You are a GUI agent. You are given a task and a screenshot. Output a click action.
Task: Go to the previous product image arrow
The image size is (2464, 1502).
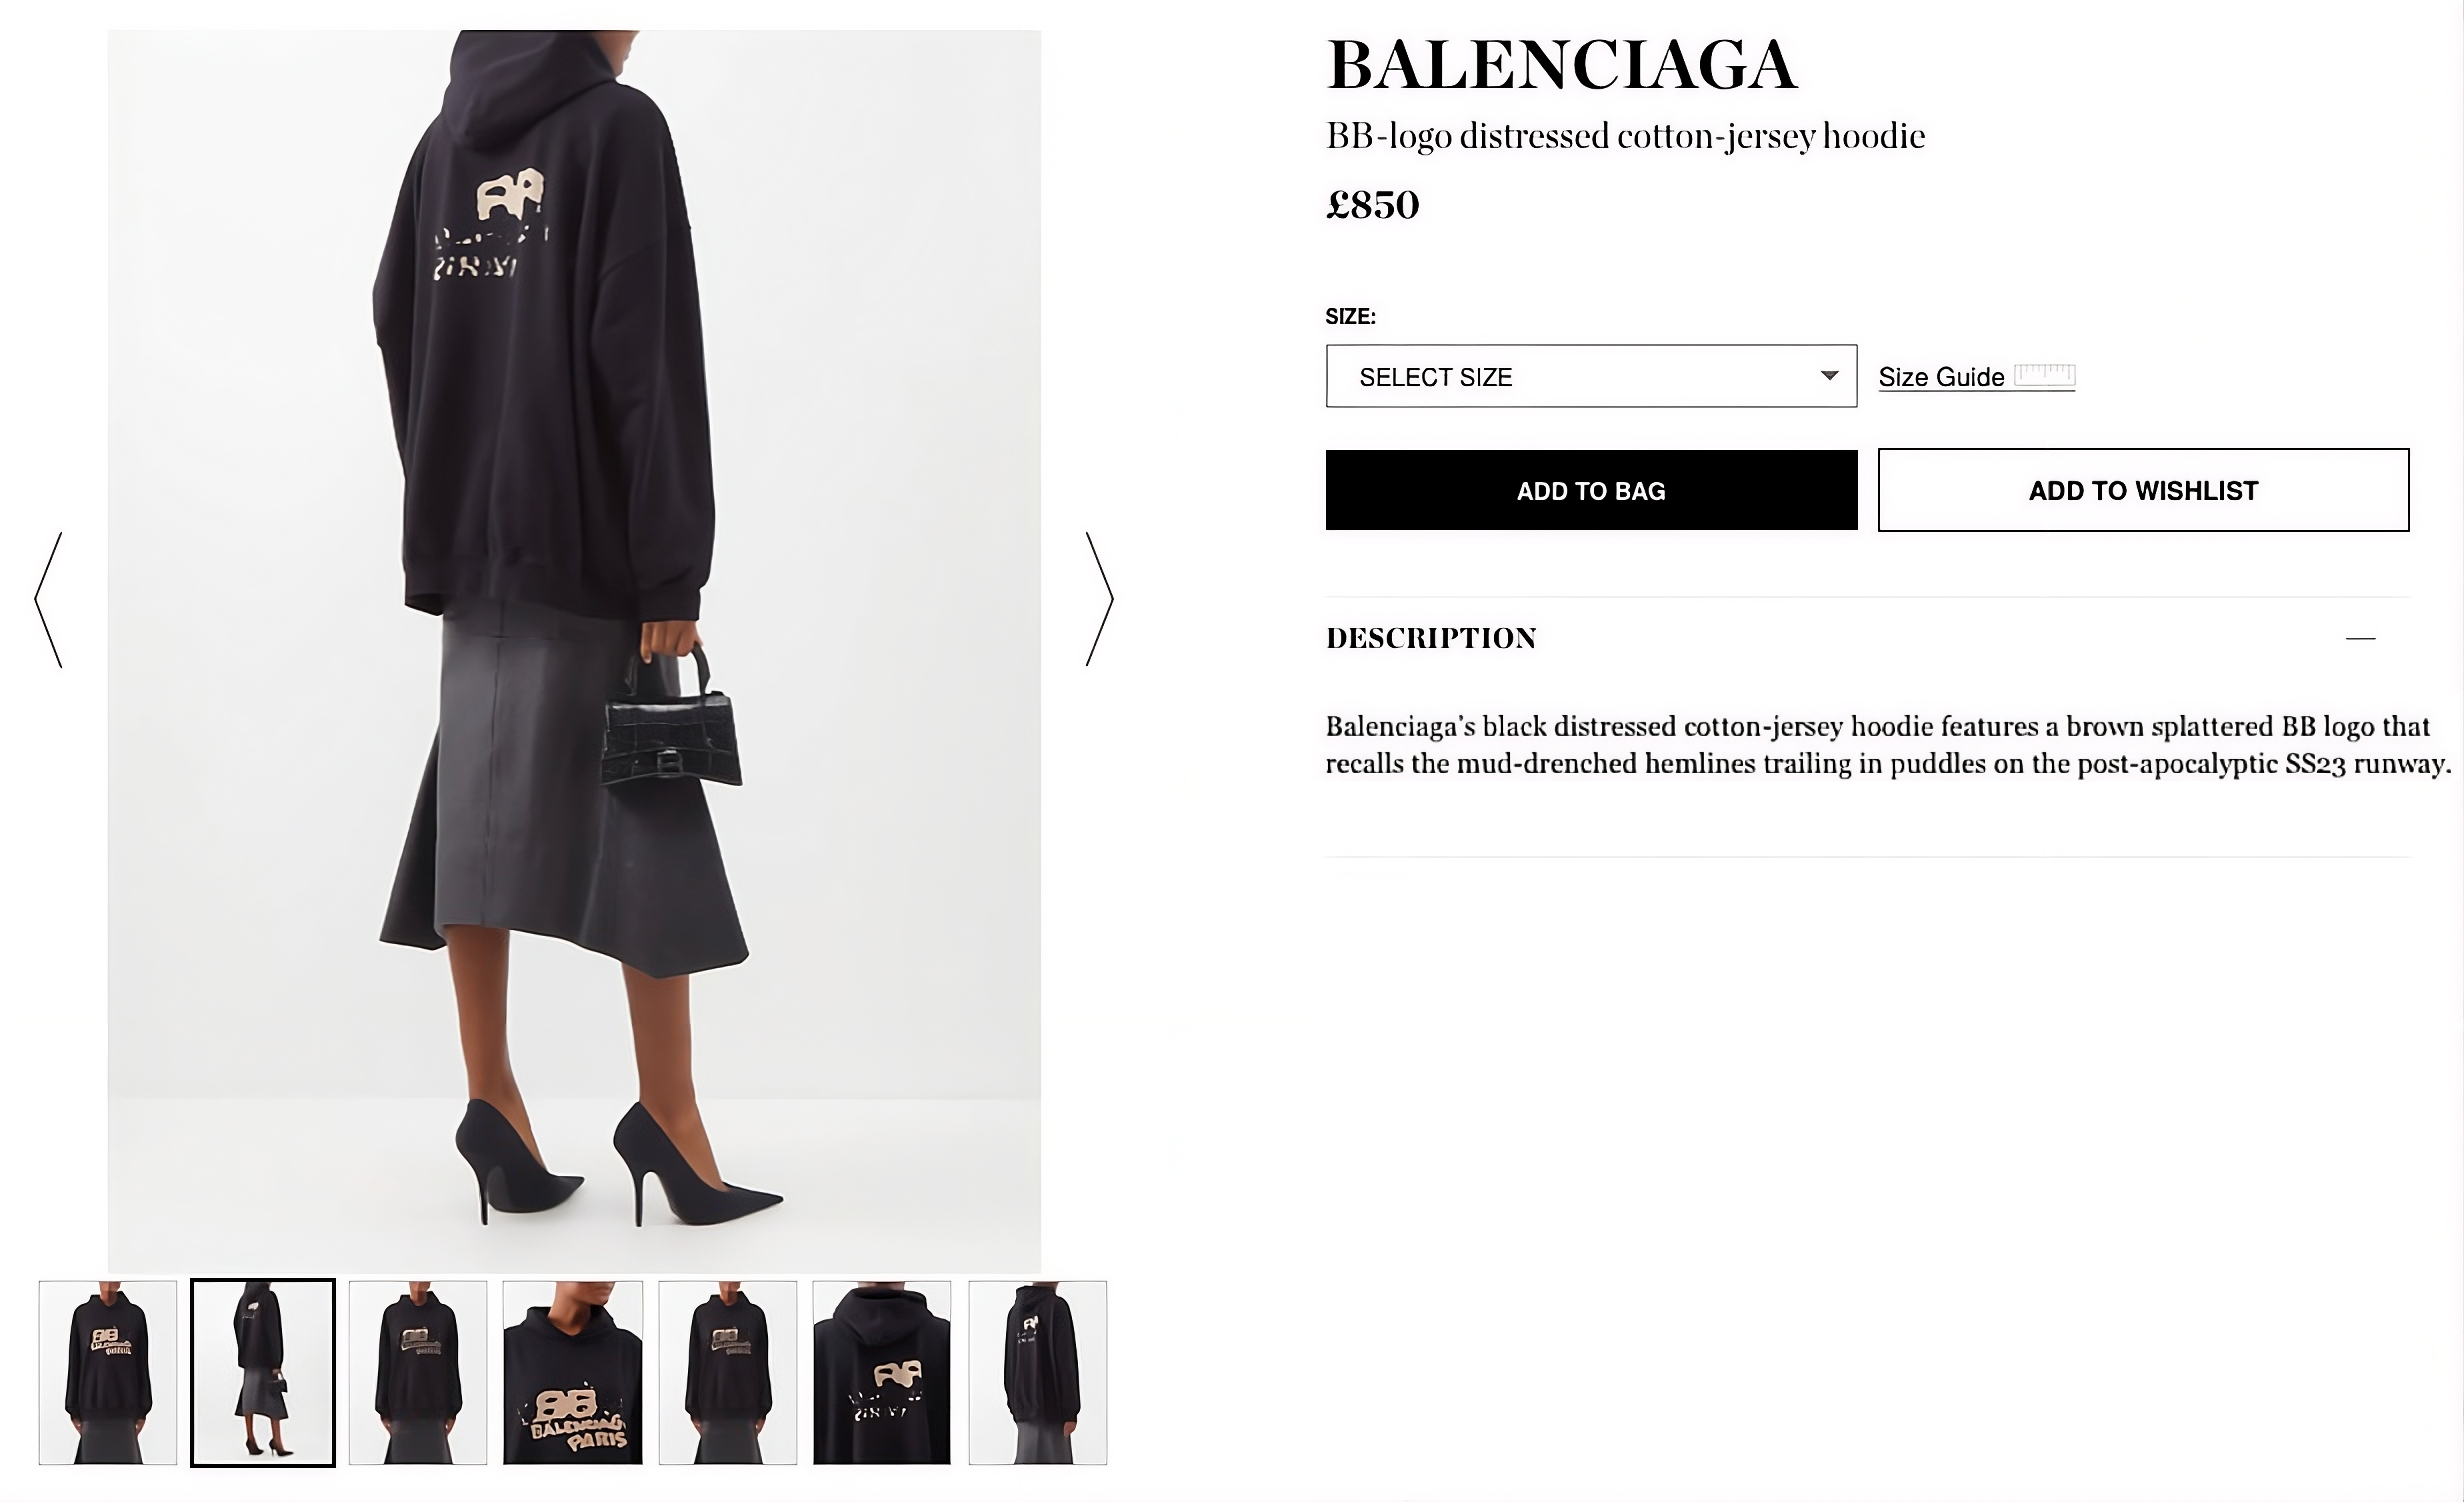pyautogui.click(x=49, y=599)
